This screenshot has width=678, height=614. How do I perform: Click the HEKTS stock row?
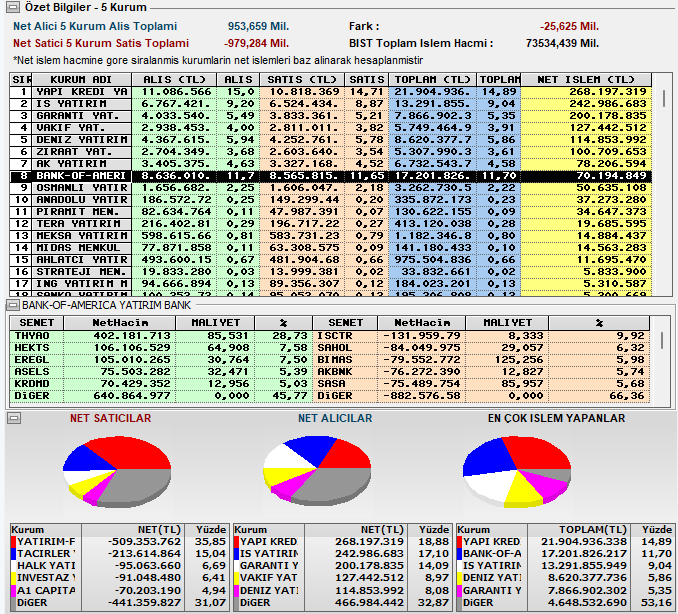click(x=161, y=348)
